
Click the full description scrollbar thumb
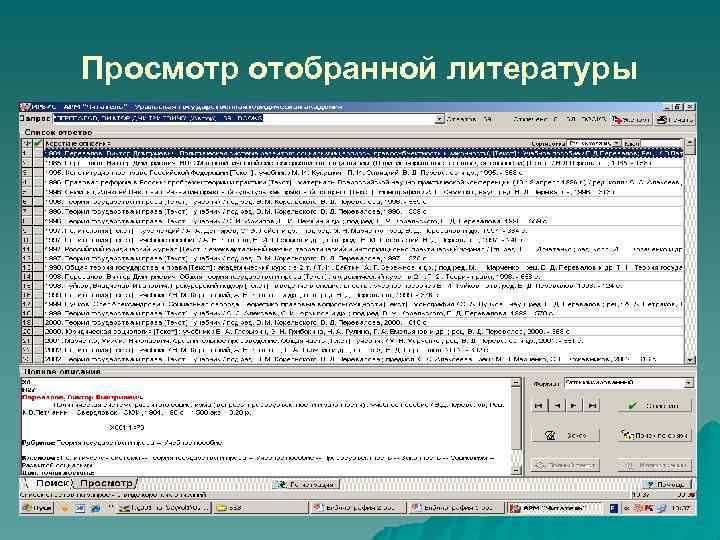point(516,419)
